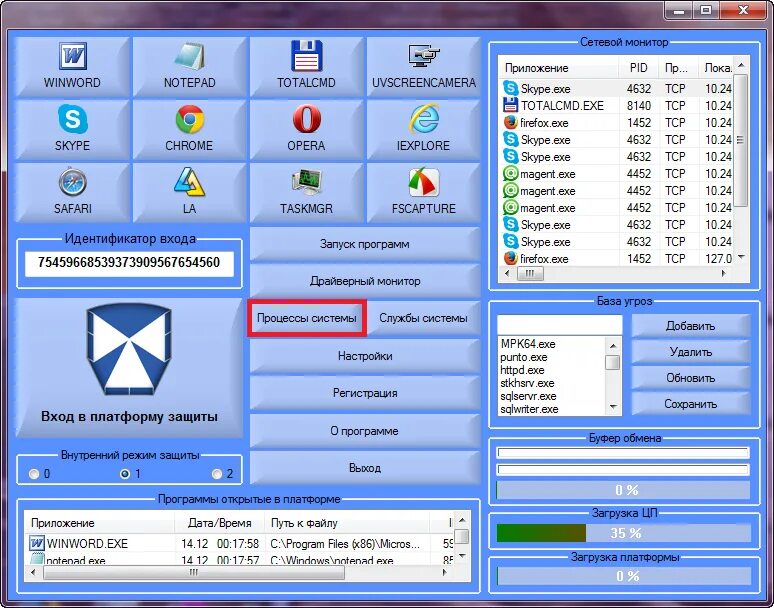Select first Skype.exe row in network monitor
The image size is (774, 608).
tap(617, 89)
